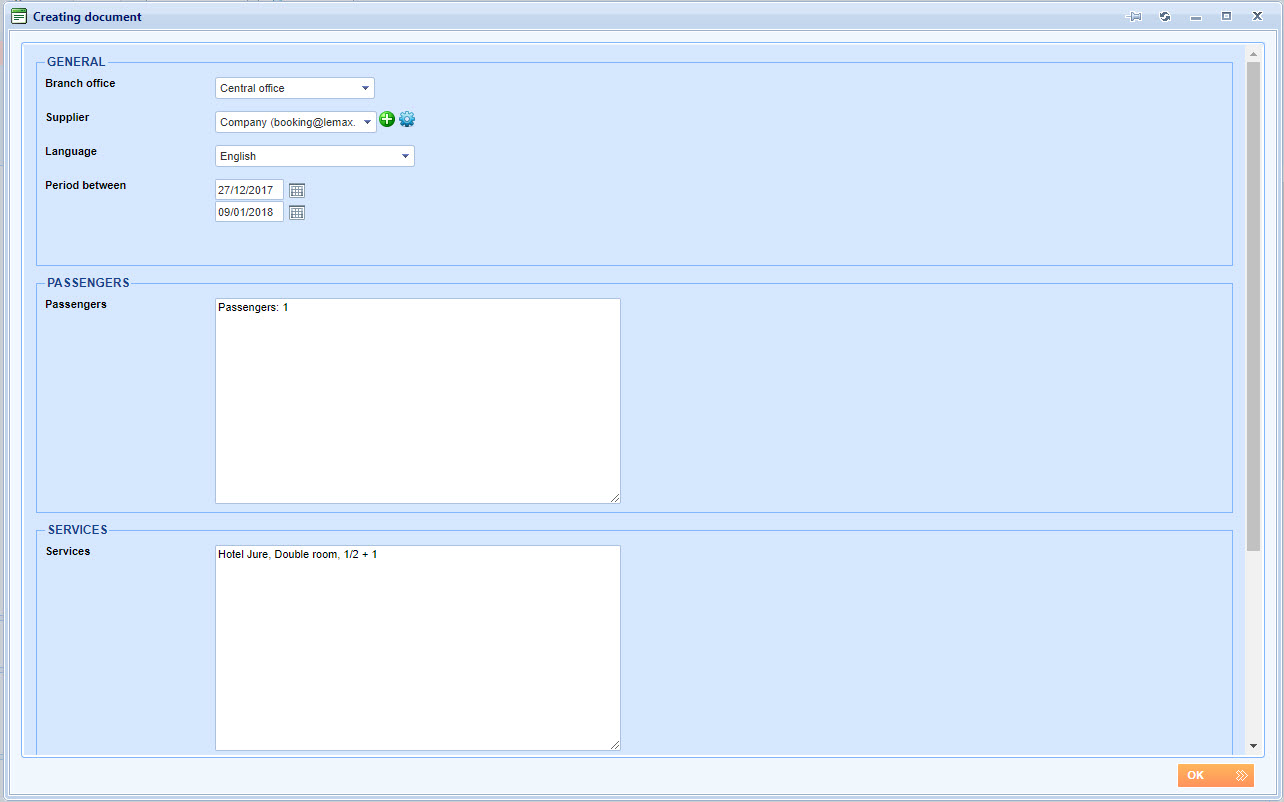Click the end date field 09/01/2018
The width and height of the screenshot is (1284, 802).
tap(249, 212)
